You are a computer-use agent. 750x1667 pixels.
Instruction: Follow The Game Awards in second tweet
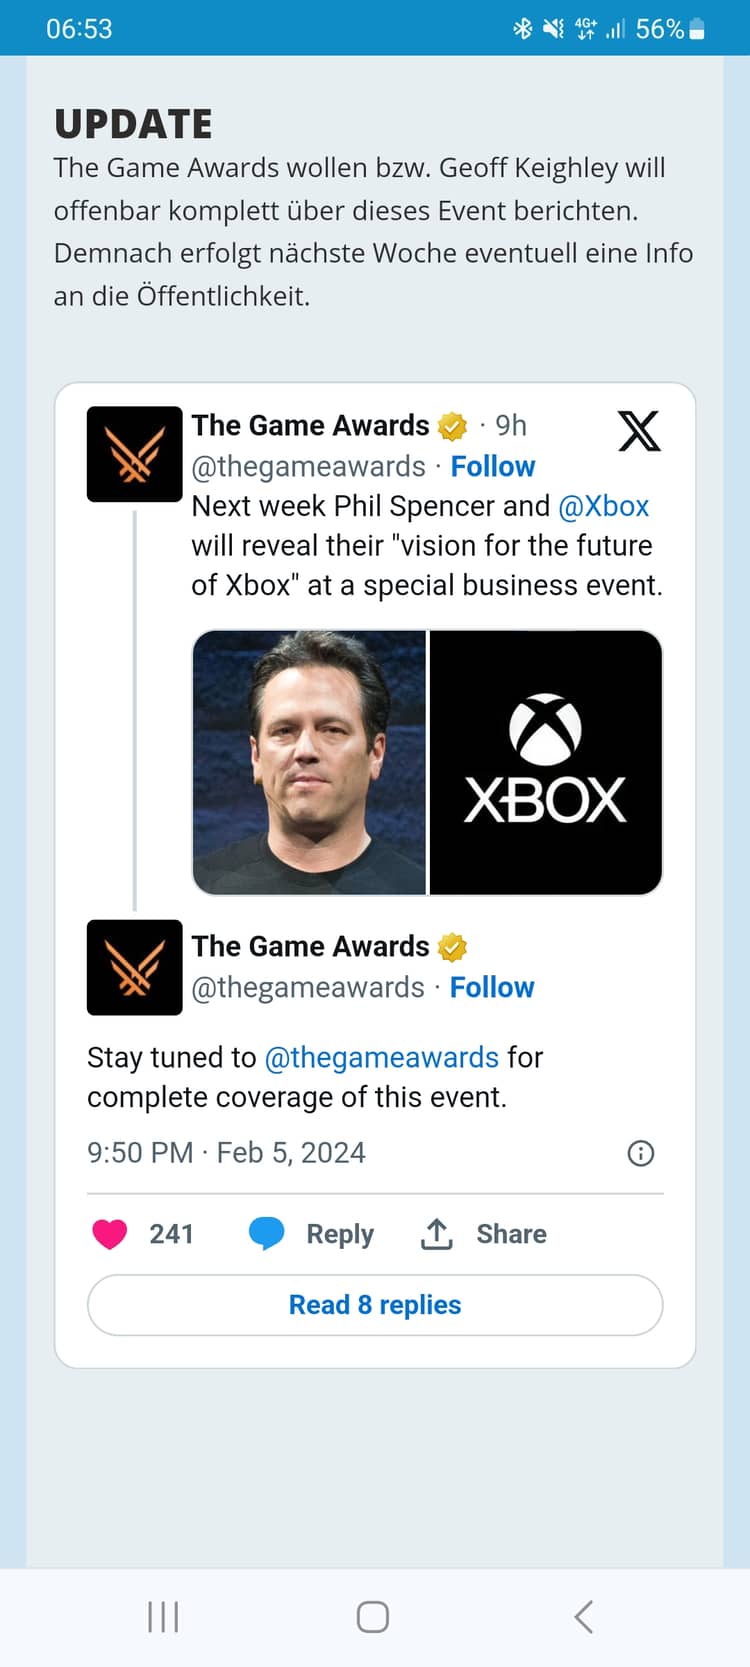pos(492,987)
